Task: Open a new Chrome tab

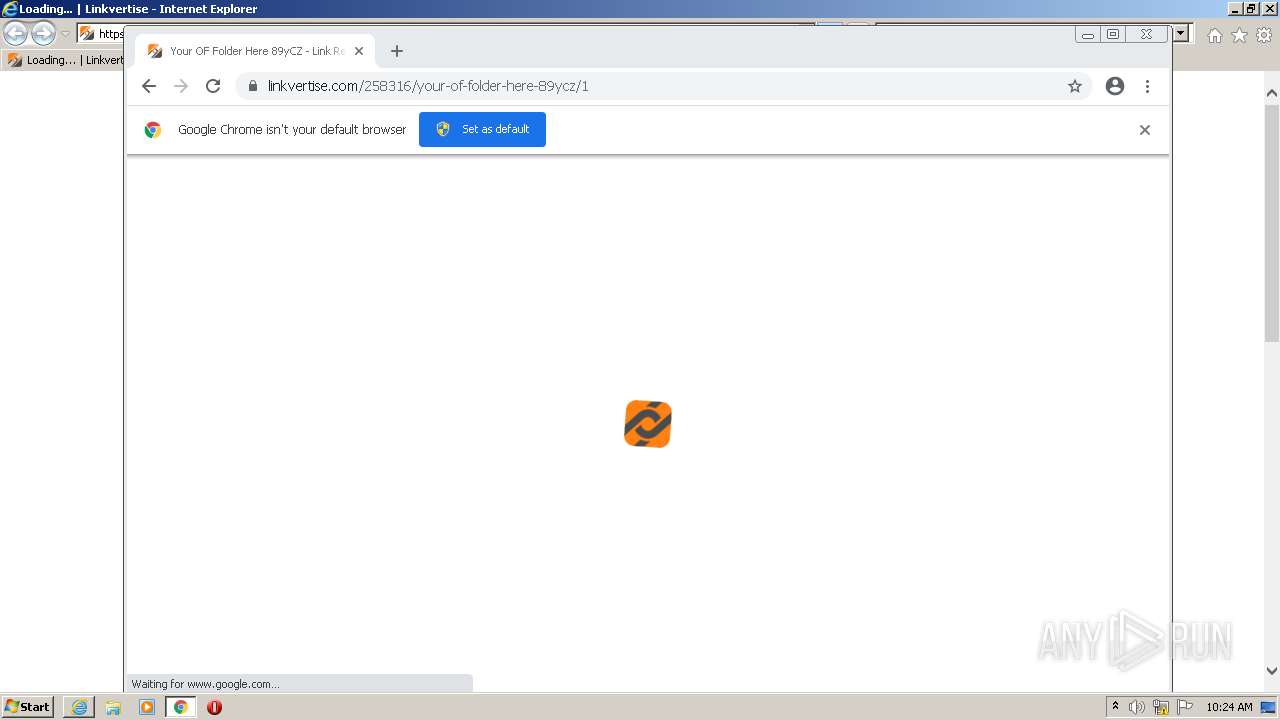Action: coord(397,51)
